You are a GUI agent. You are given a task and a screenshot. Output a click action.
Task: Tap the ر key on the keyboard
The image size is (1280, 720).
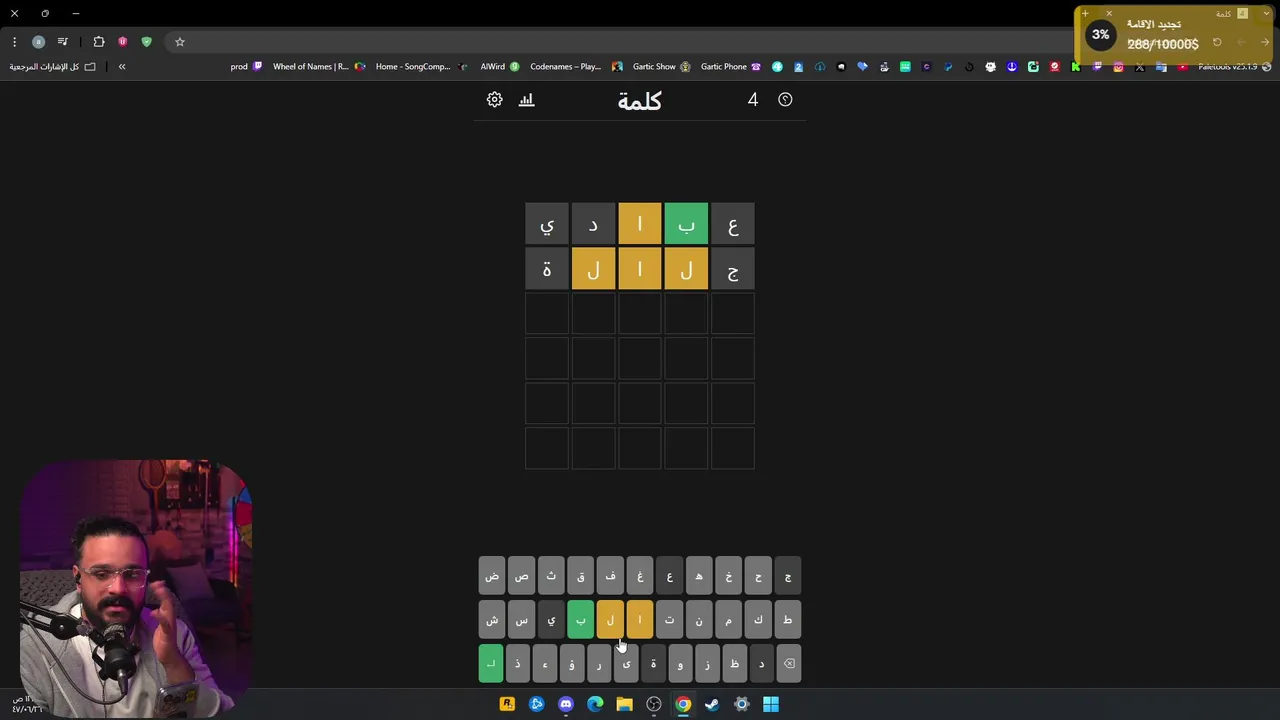pos(599,664)
